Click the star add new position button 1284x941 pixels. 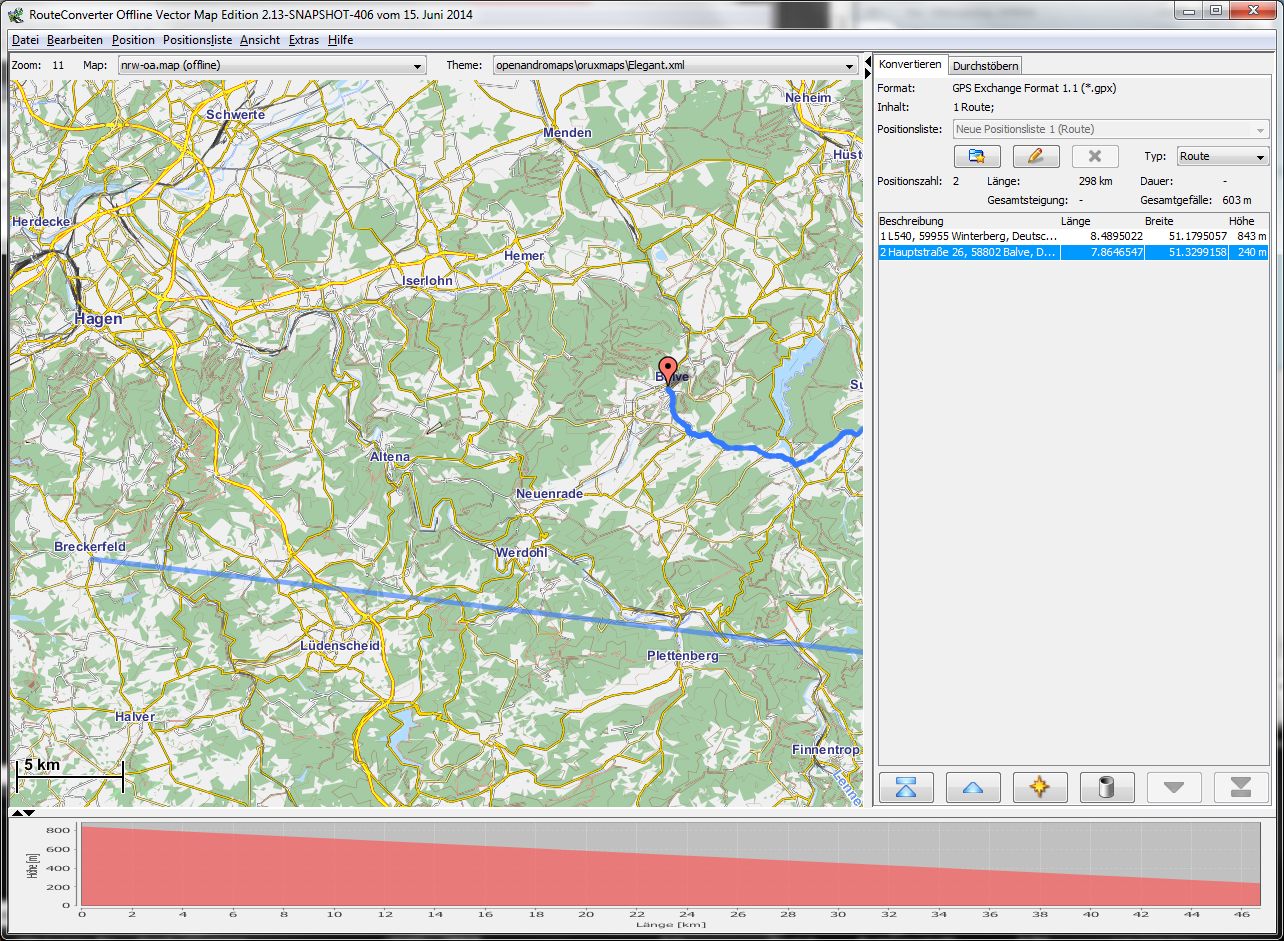(1039, 787)
